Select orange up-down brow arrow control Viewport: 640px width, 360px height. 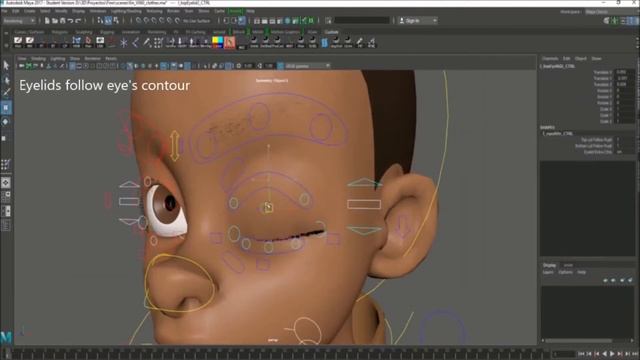pos(175,146)
